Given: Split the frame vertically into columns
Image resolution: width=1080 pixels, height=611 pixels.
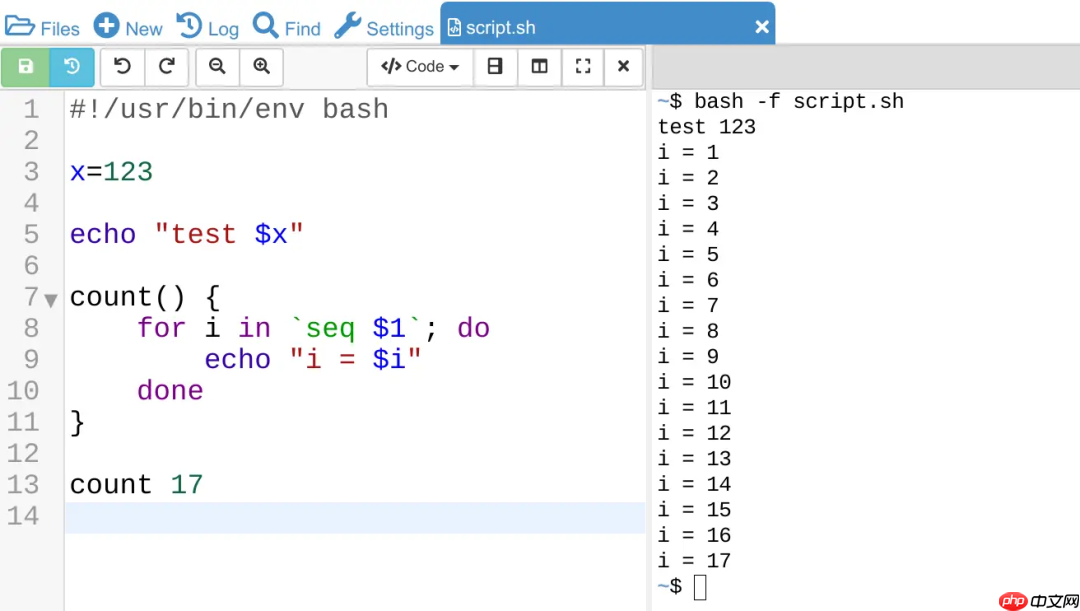Looking at the screenshot, I should pyautogui.click(x=539, y=67).
